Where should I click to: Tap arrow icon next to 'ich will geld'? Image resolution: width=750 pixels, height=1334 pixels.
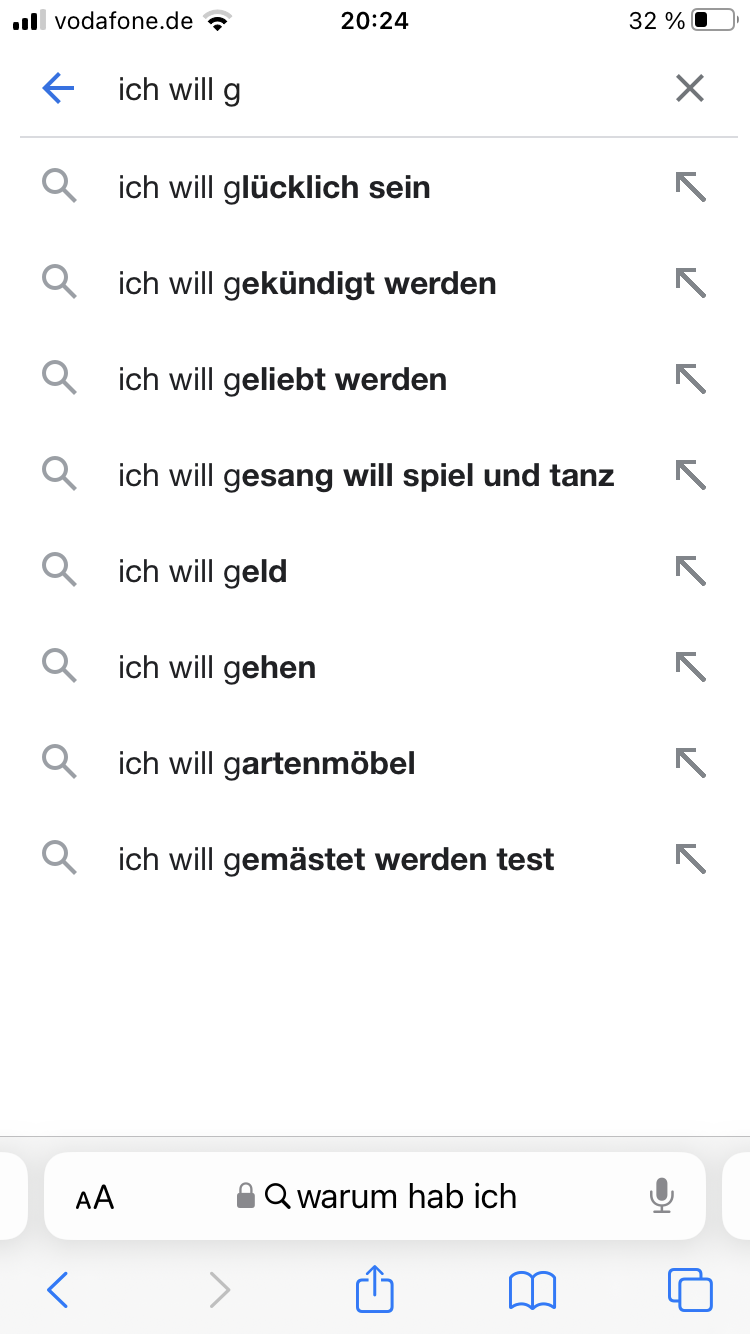click(x=690, y=571)
